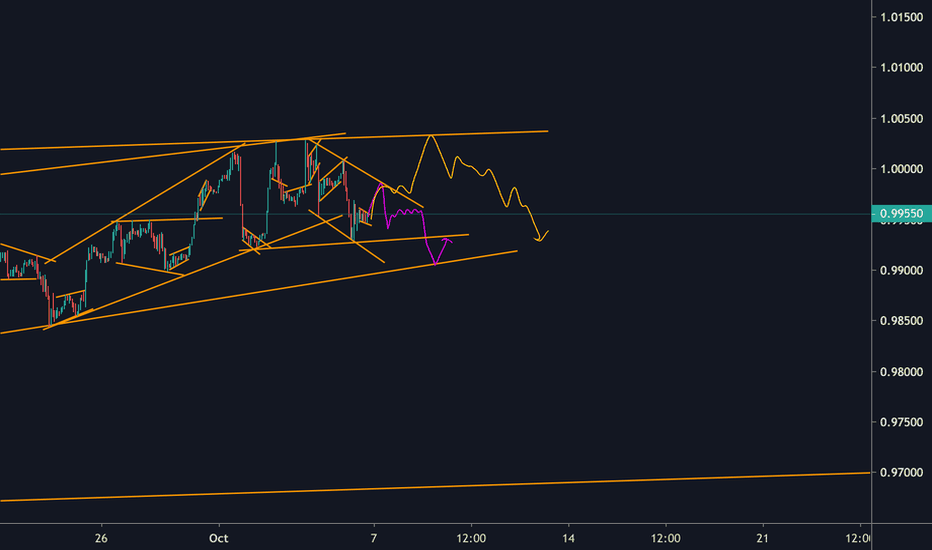The height and width of the screenshot is (550, 932).
Task: Click the 21 date label on time axis
Action: pyautogui.click(x=763, y=539)
